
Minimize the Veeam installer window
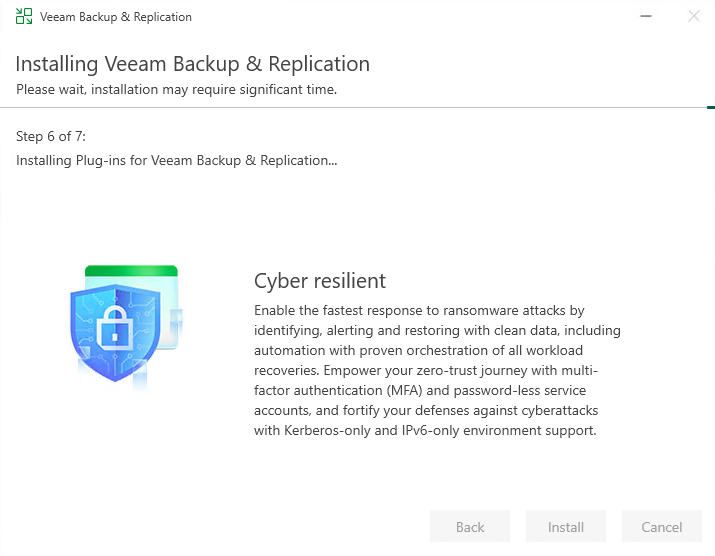[x=648, y=16]
